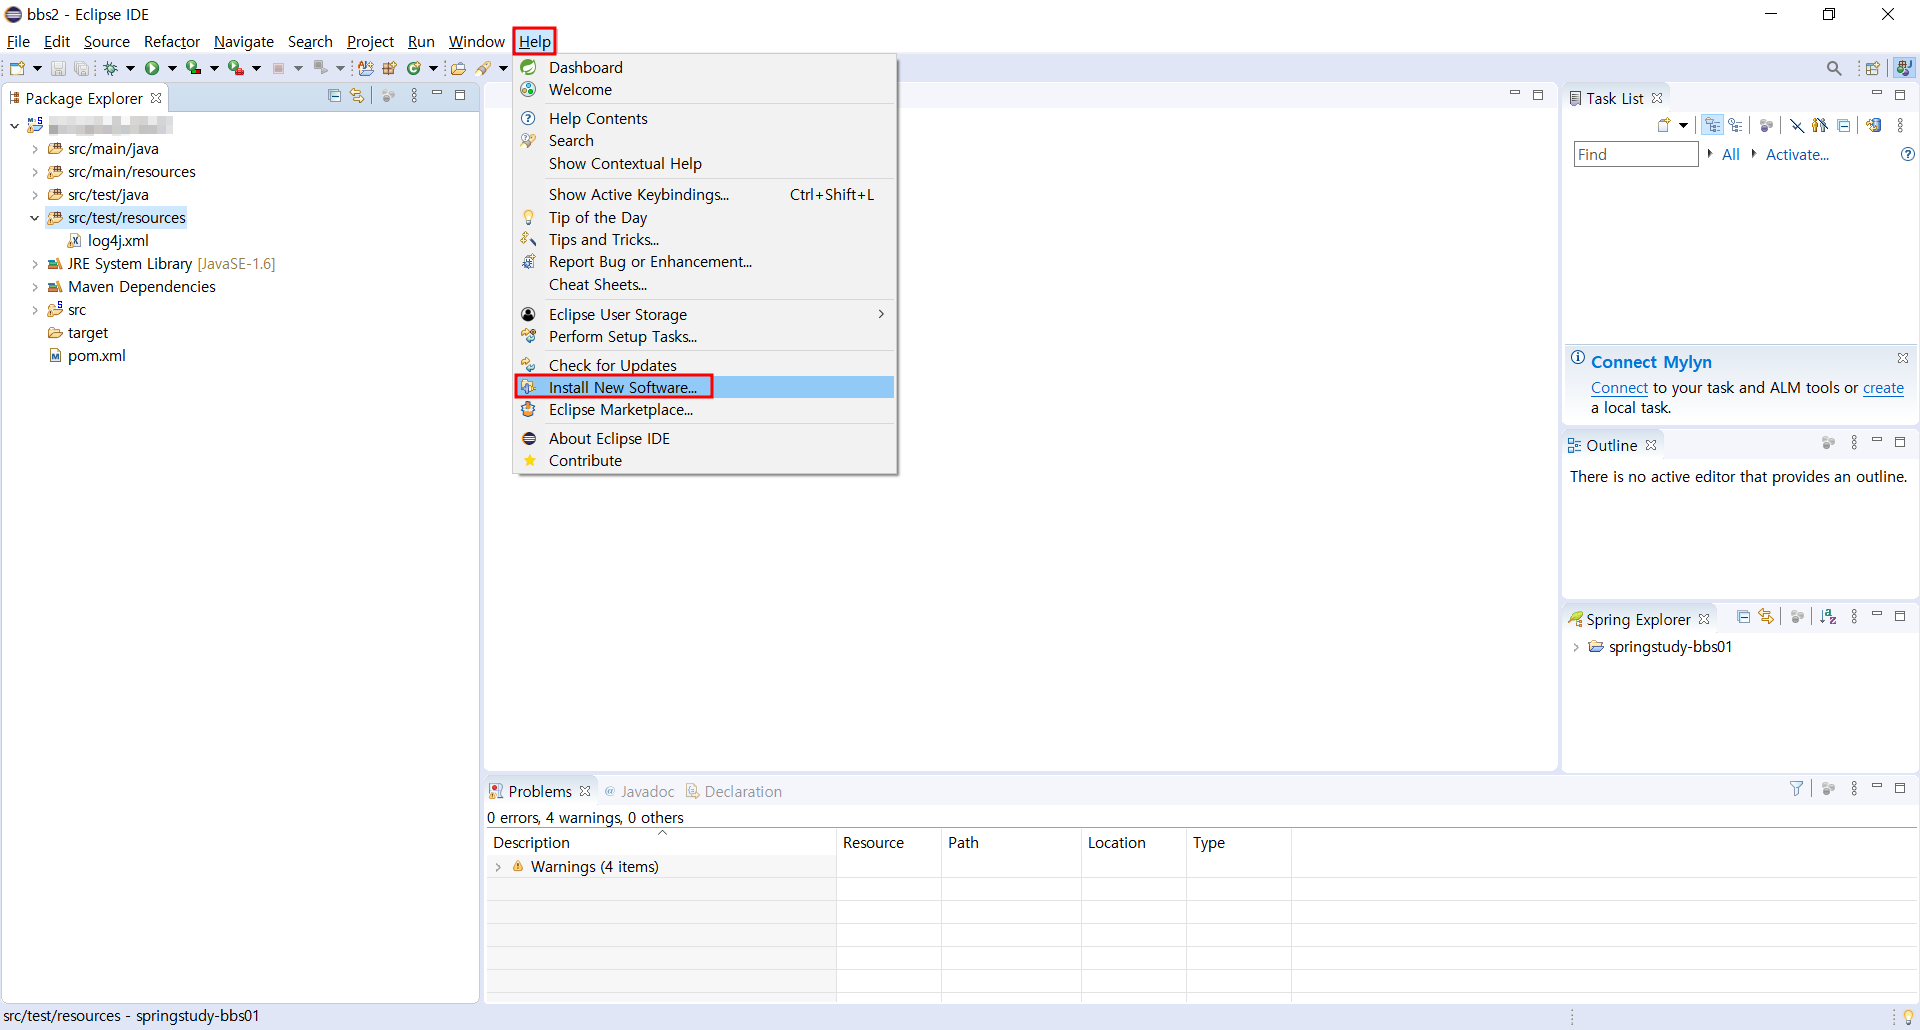The width and height of the screenshot is (1920, 1030).
Task: Switch to the Javadoc tab
Action: click(x=639, y=791)
